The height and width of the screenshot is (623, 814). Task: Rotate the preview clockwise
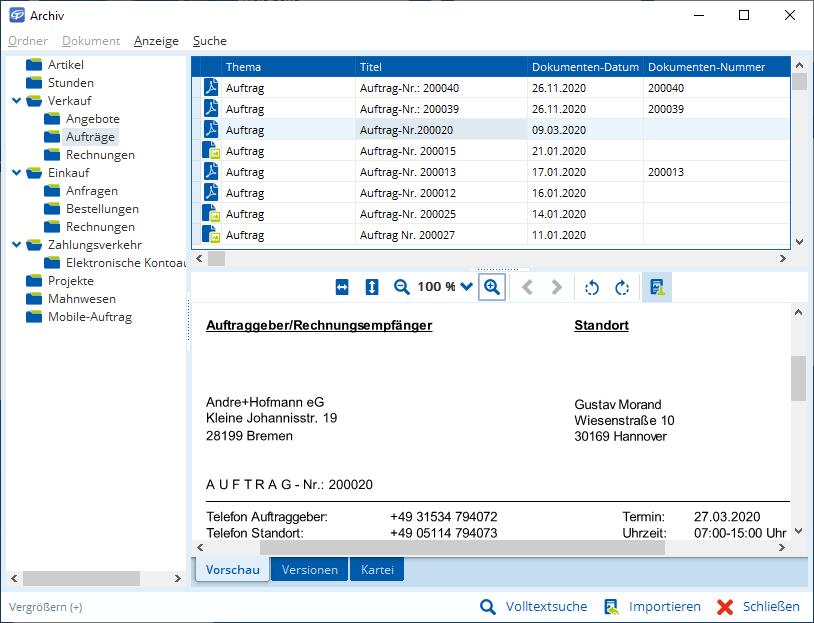click(x=622, y=287)
